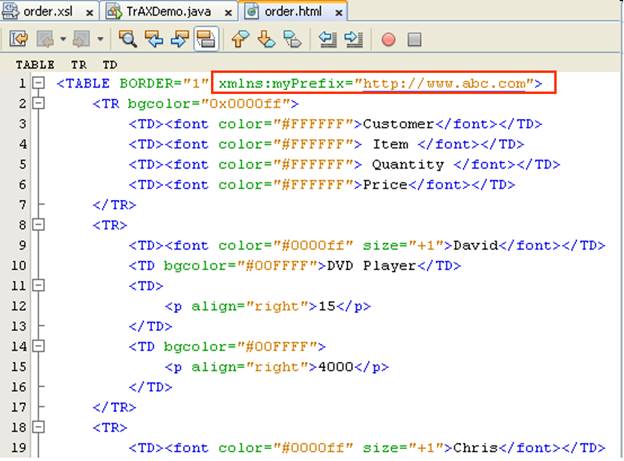
Task: Open the Forward history dropdown arrow
Action: [100, 39]
